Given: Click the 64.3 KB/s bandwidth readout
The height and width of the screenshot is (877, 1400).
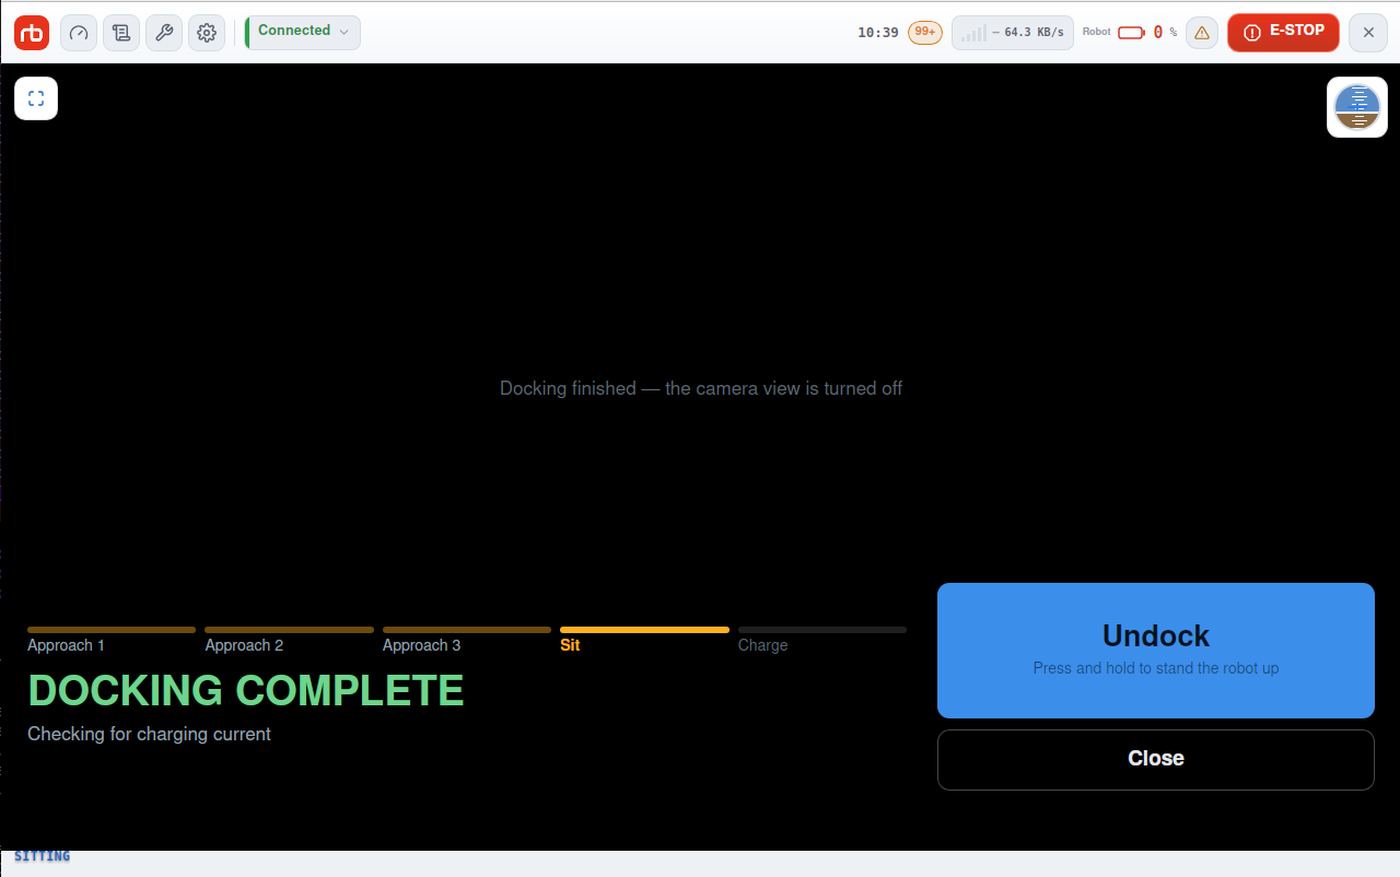Looking at the screenshot, I should [x=1034, y=33].
